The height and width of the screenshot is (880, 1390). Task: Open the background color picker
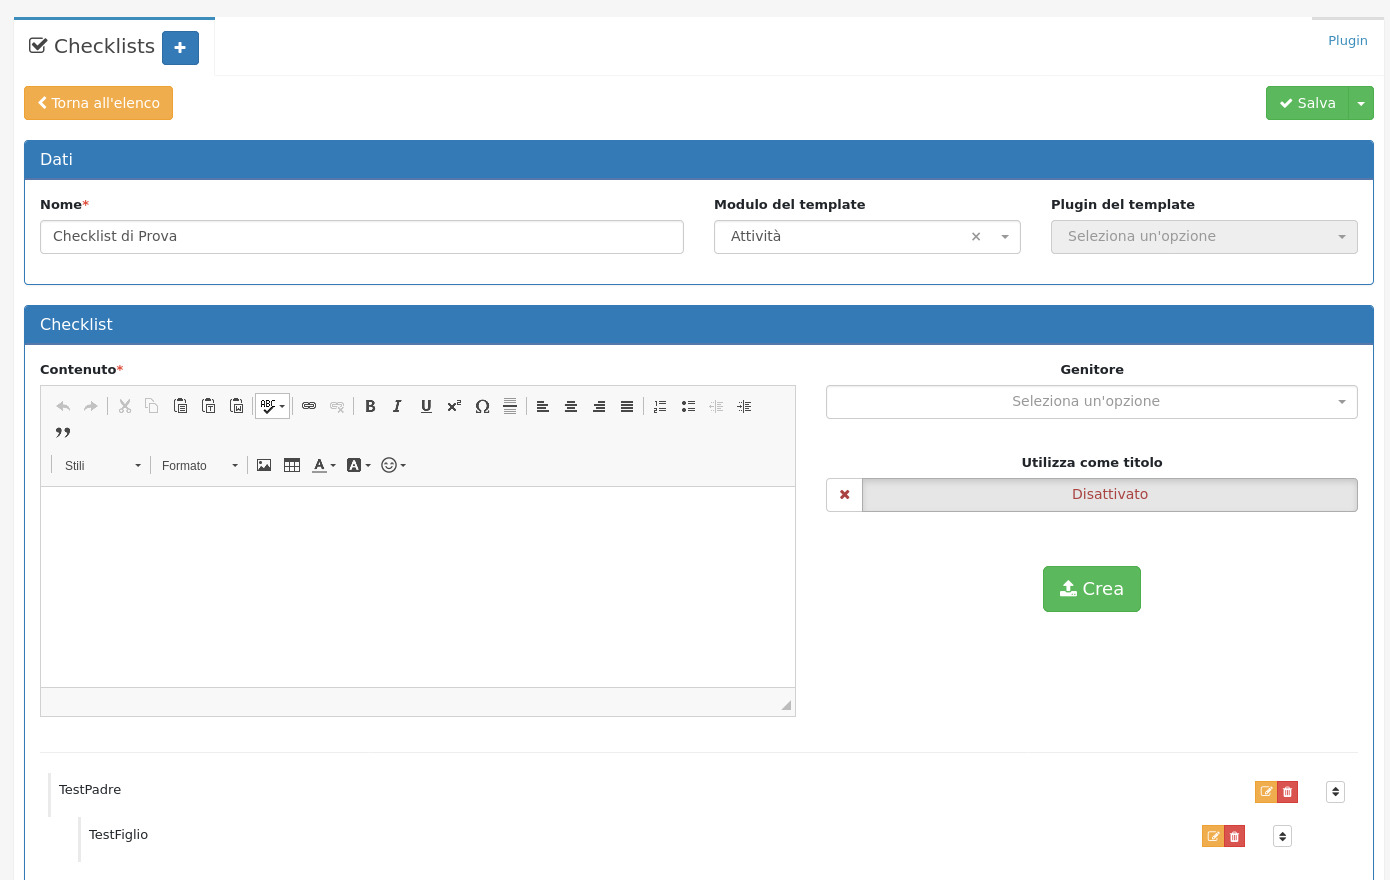tap(358, 465)
